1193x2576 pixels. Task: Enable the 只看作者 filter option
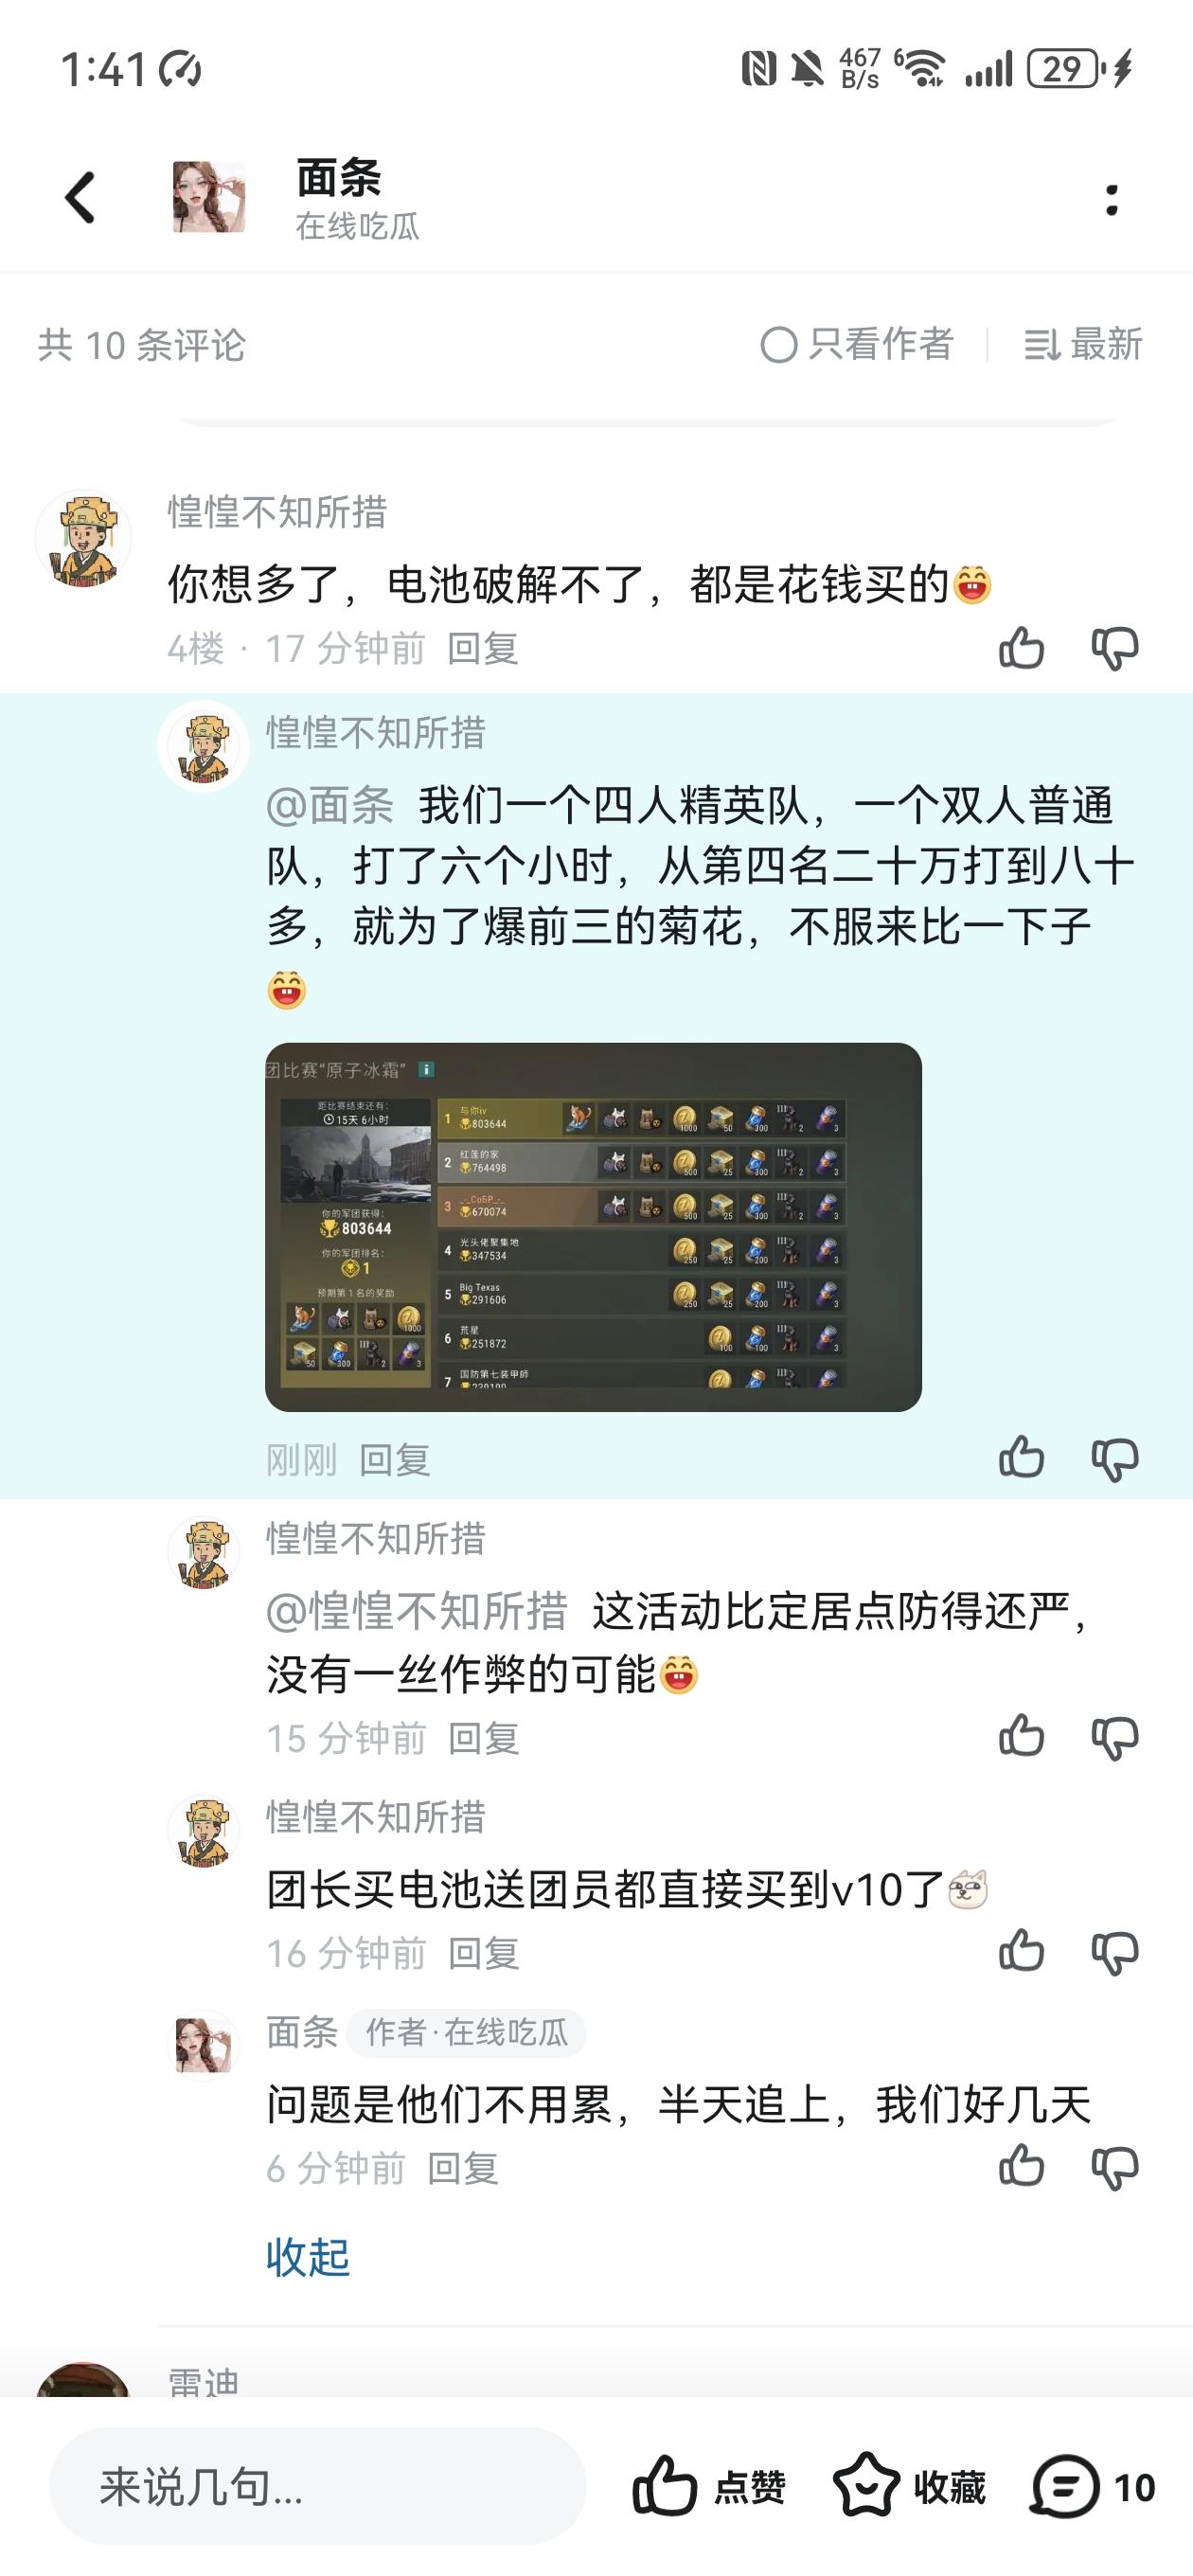point(857,345)
